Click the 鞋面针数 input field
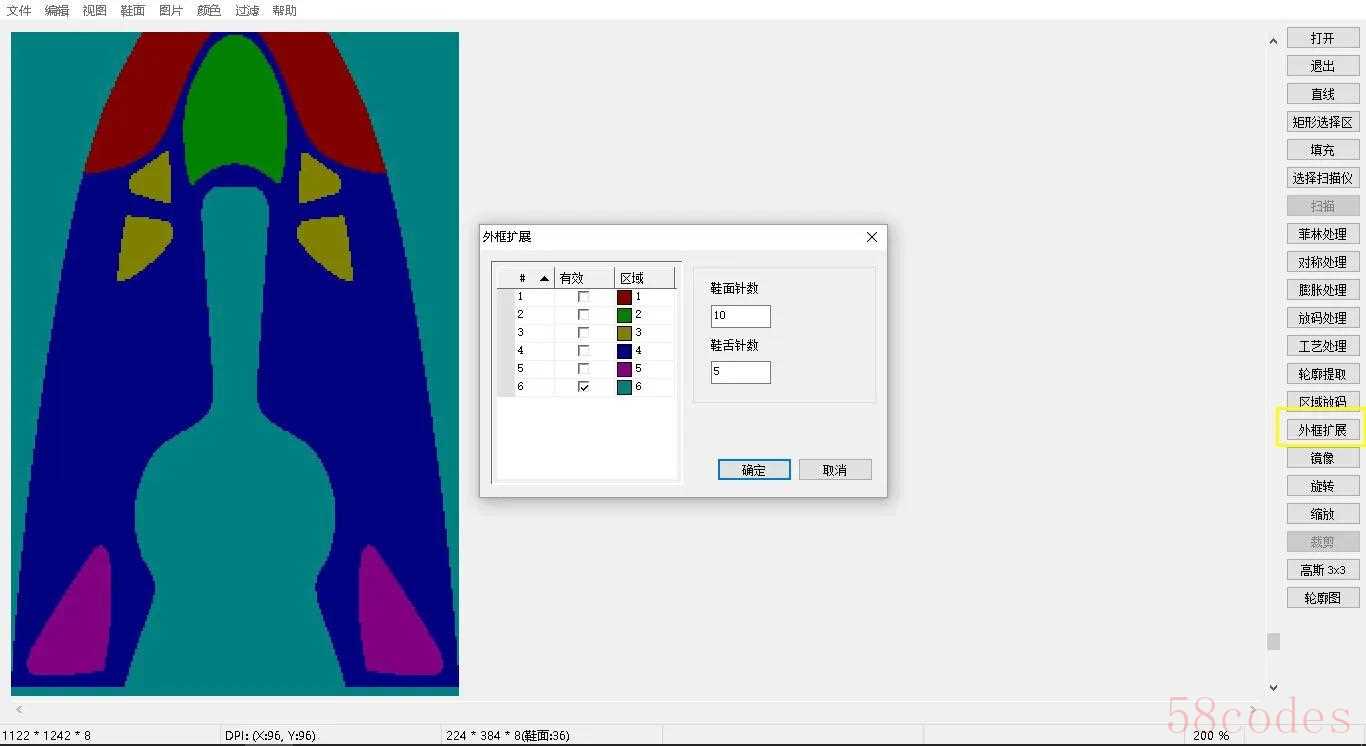 tap(740, 316)
